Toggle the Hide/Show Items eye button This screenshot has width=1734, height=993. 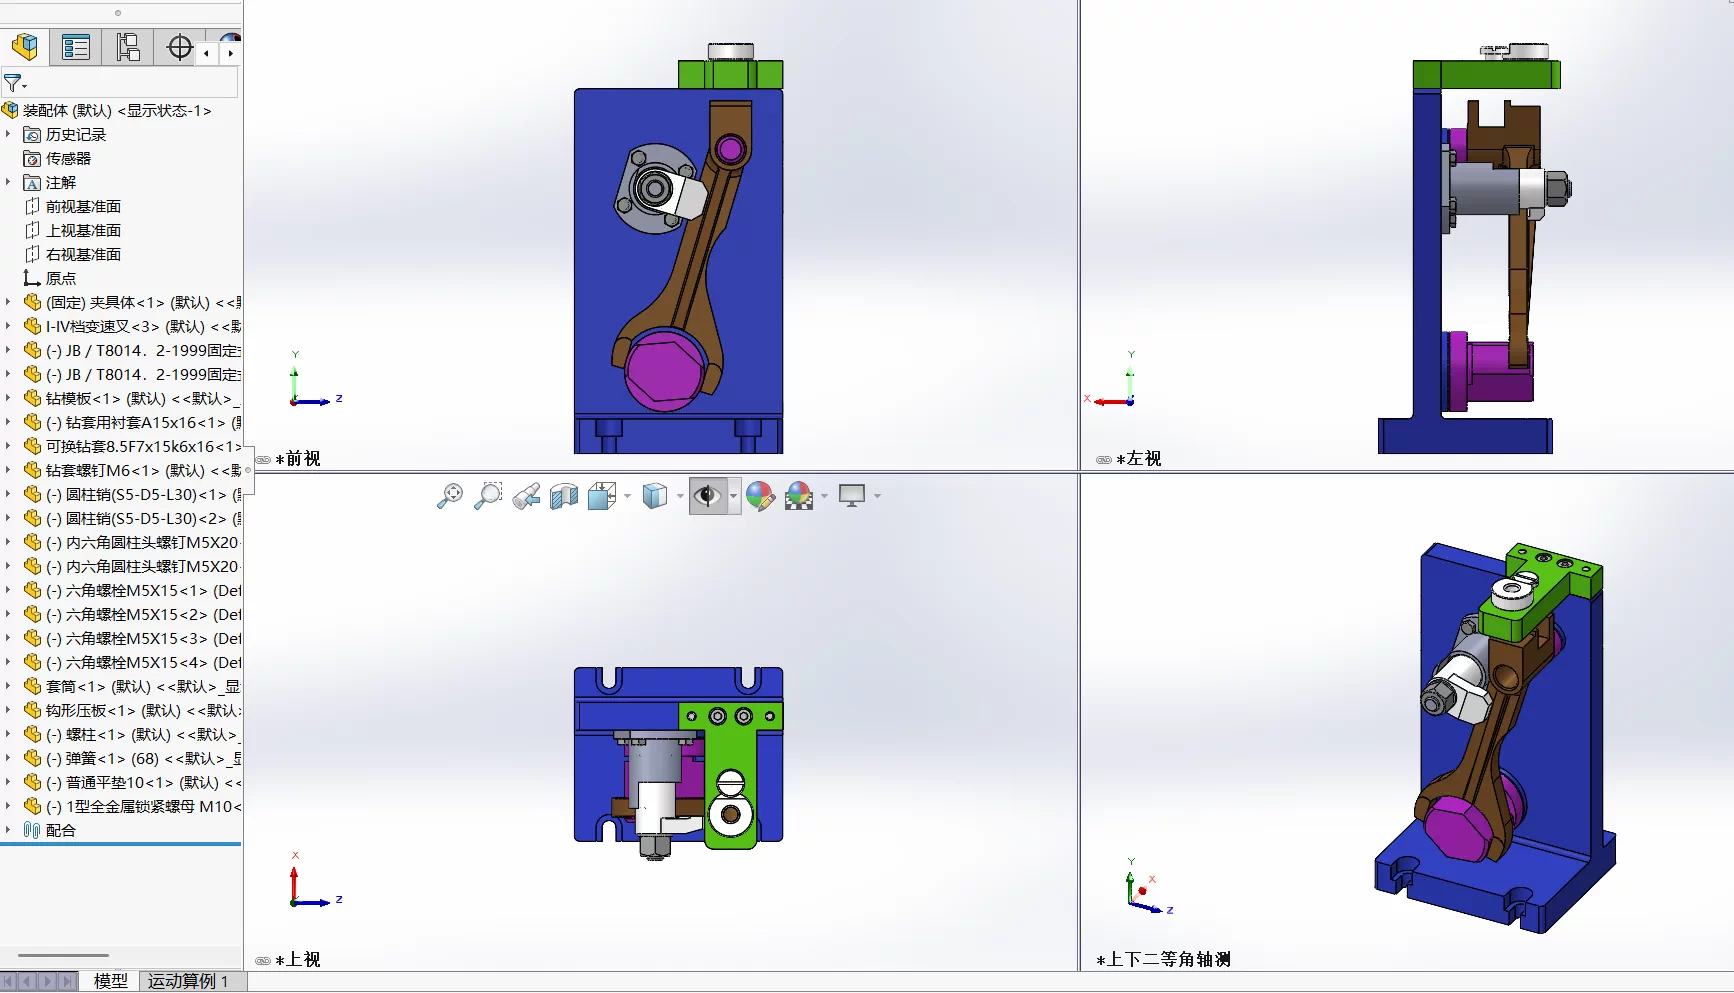pos(707,496)
